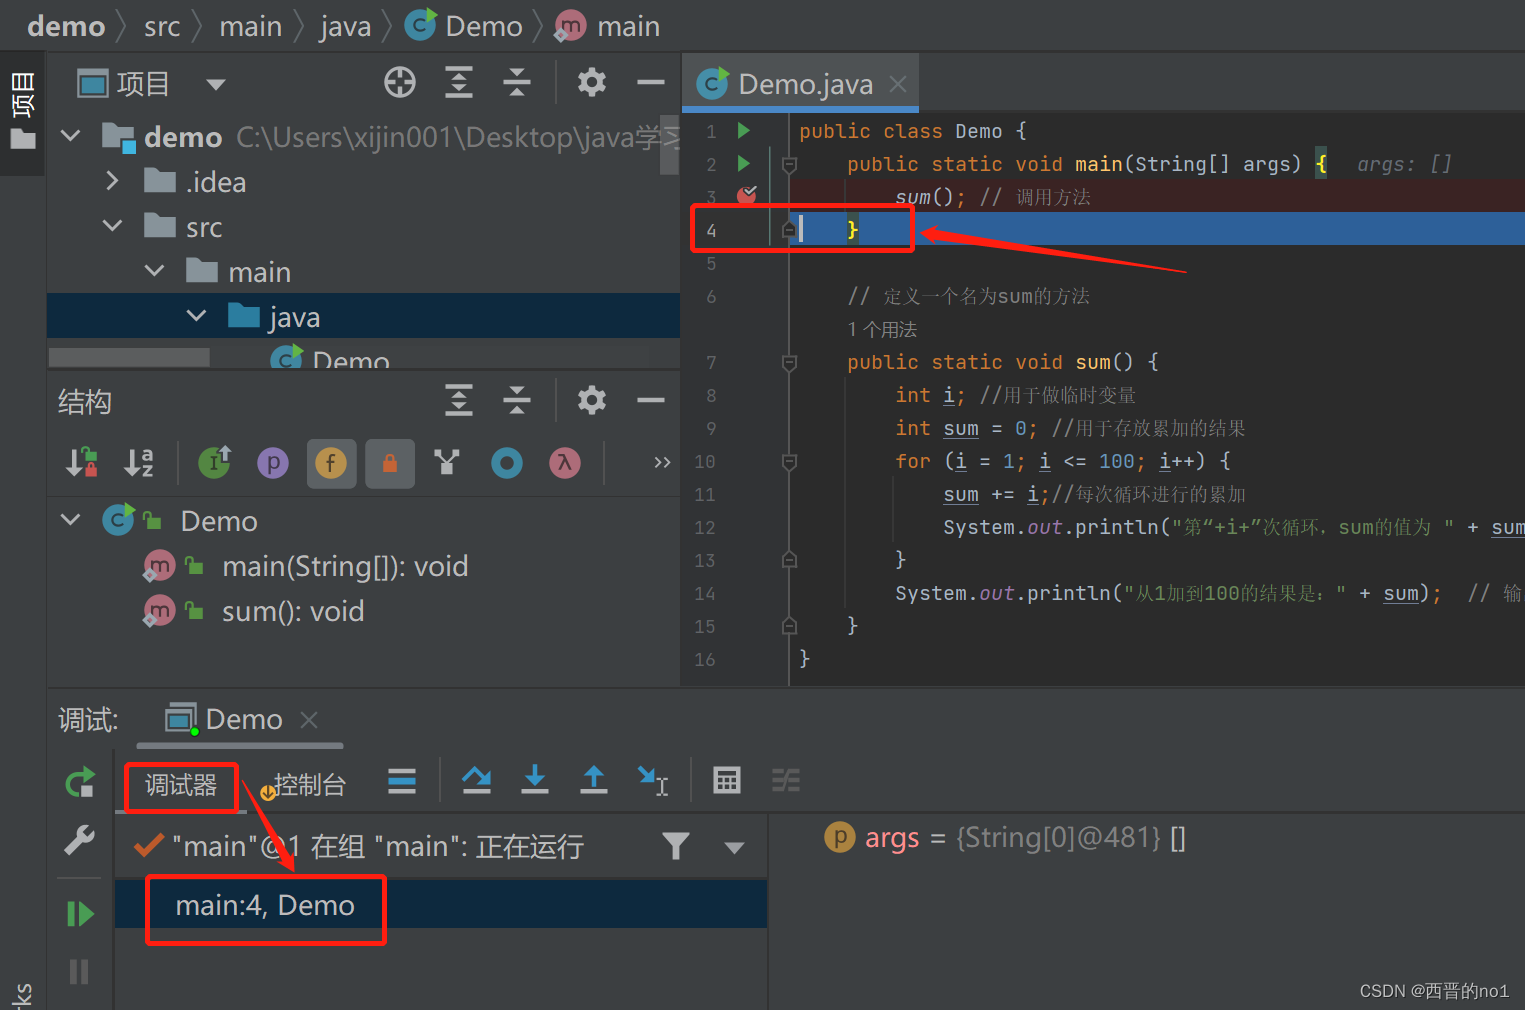Select the main:4, Demo stack frame
This screenshot has height=1010, width=1525.
(x=441, y=905)
